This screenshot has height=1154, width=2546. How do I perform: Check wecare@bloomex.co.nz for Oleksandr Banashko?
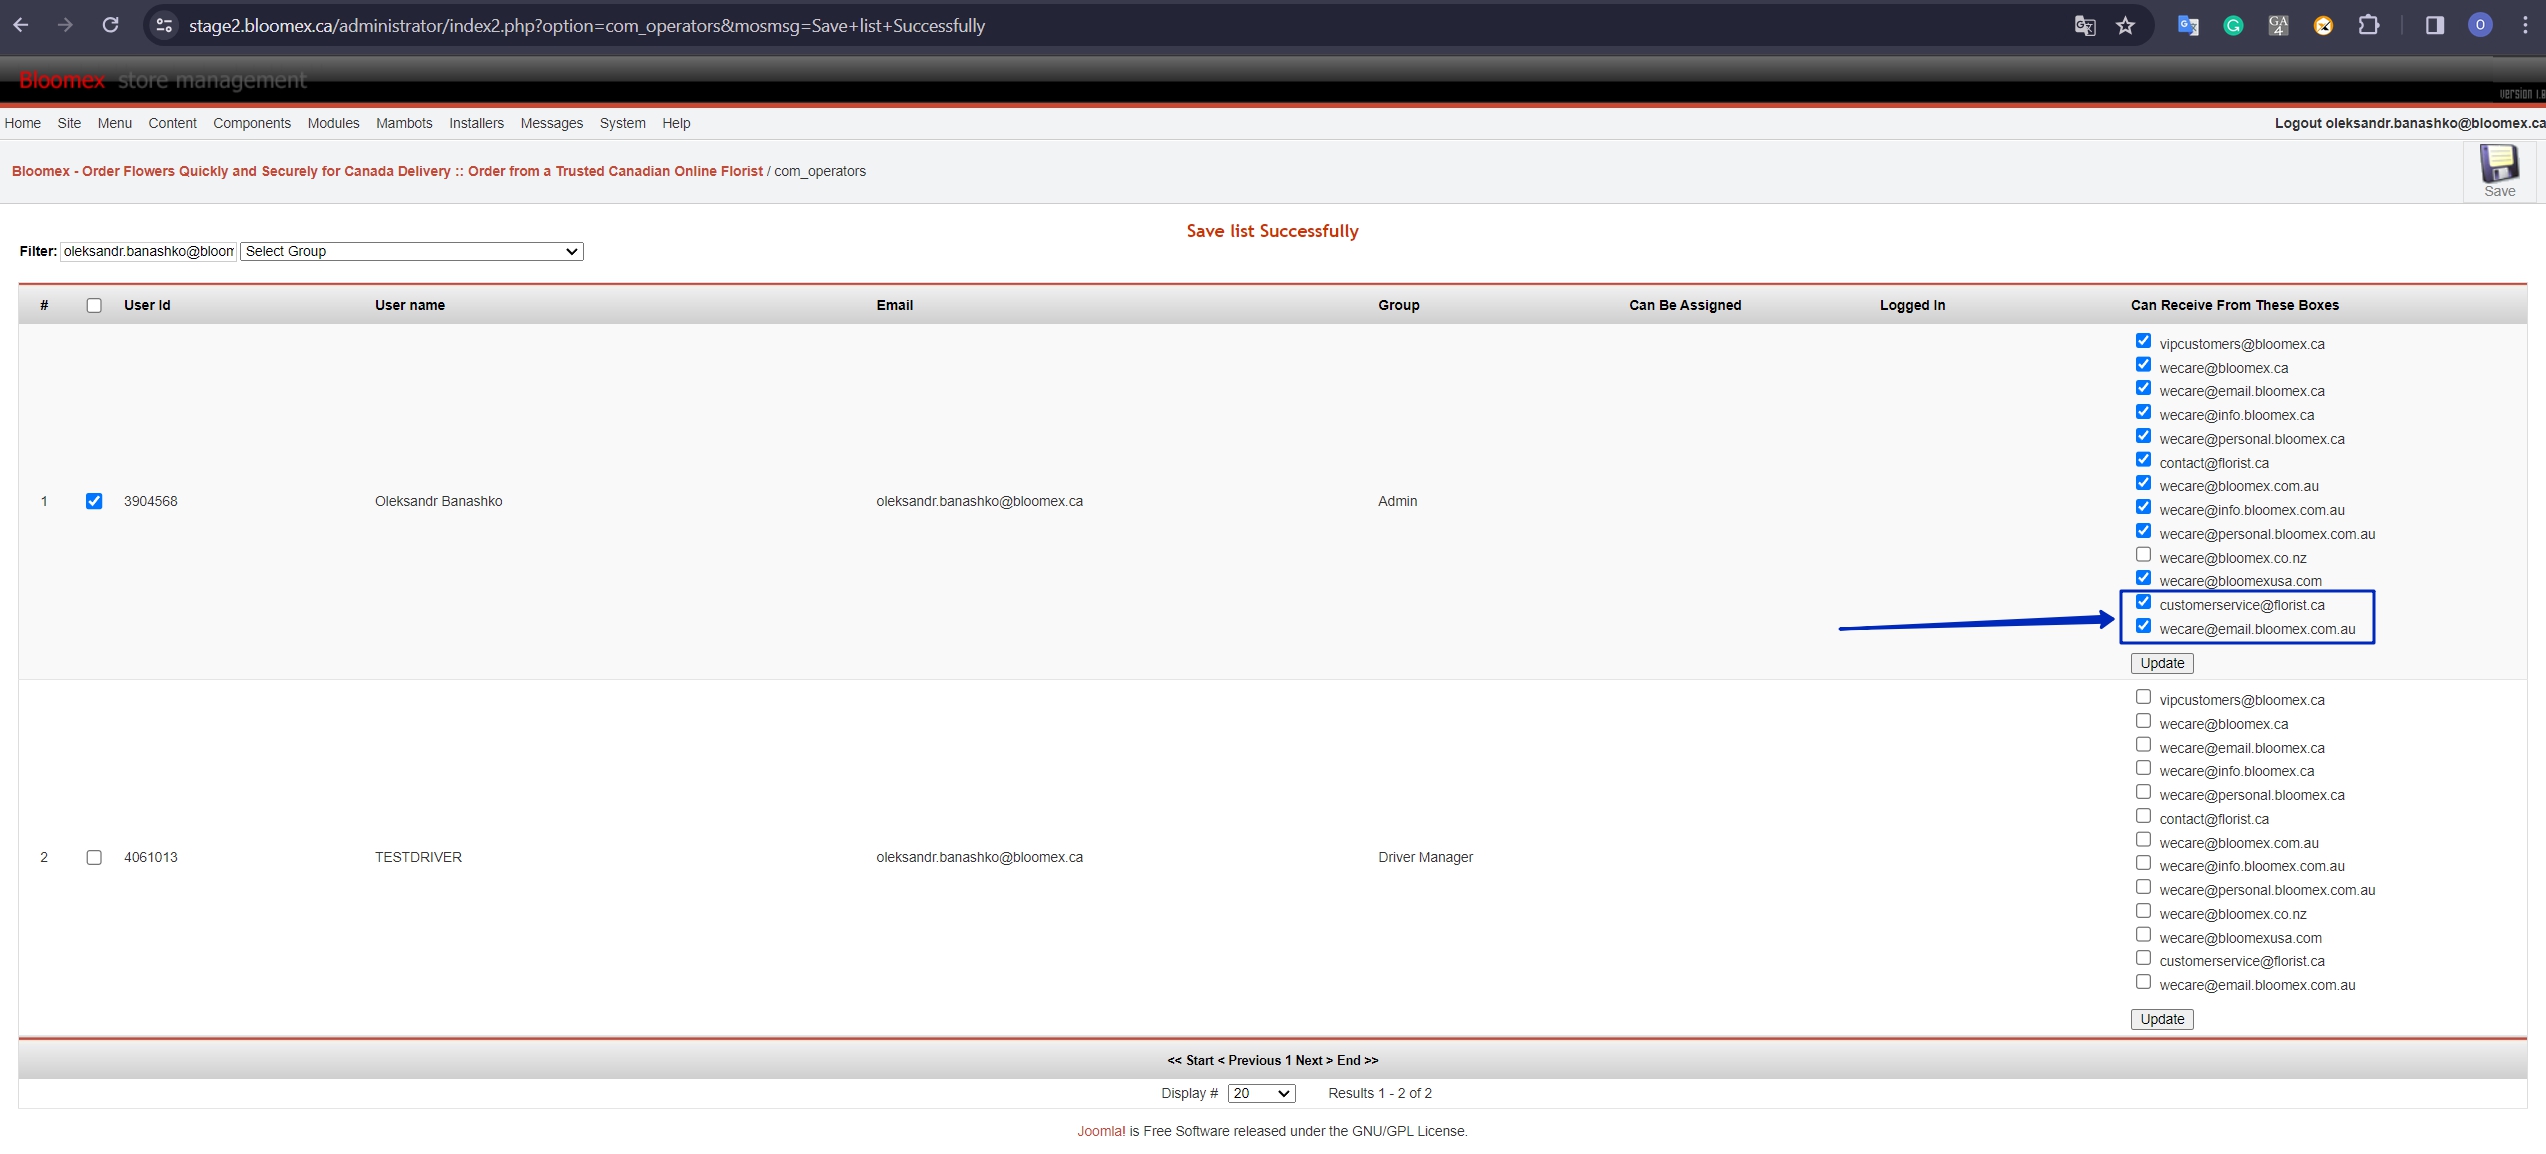[x=2143, y=555]
